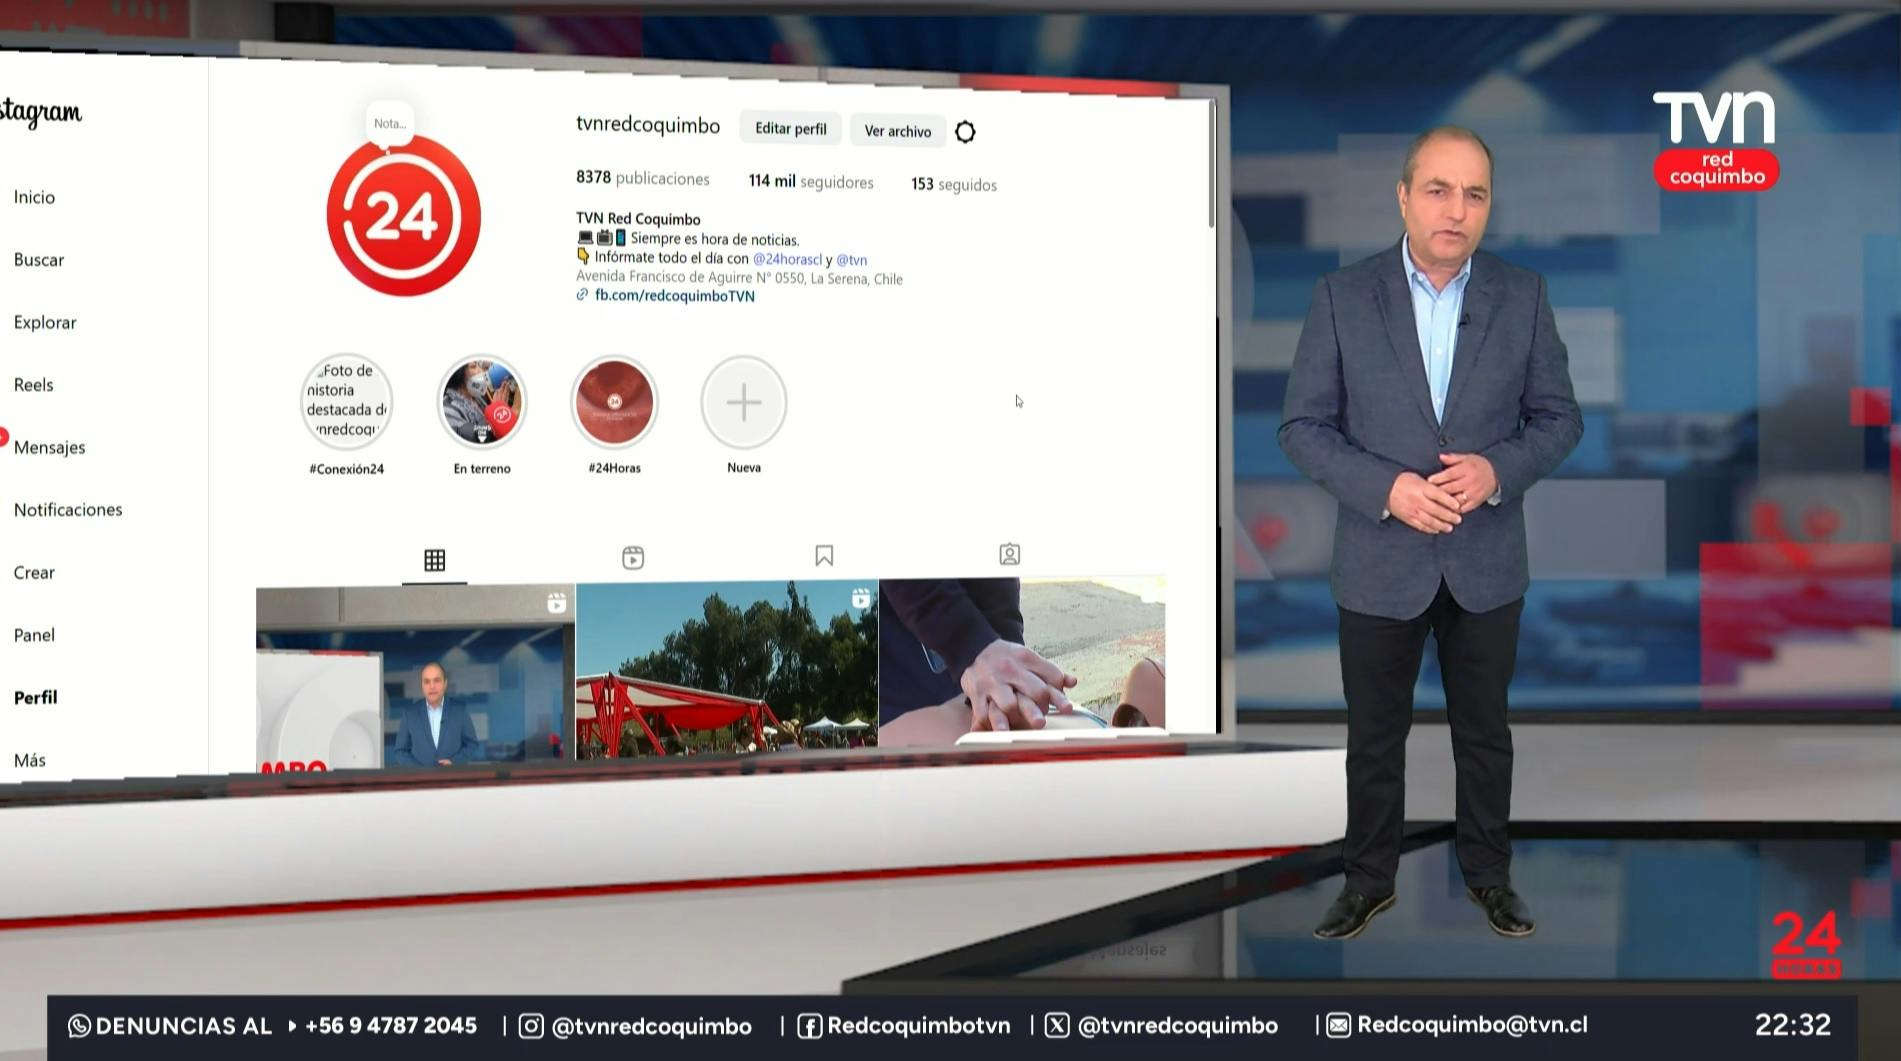Expand the Más menu in sidebar

click(30, 760)
